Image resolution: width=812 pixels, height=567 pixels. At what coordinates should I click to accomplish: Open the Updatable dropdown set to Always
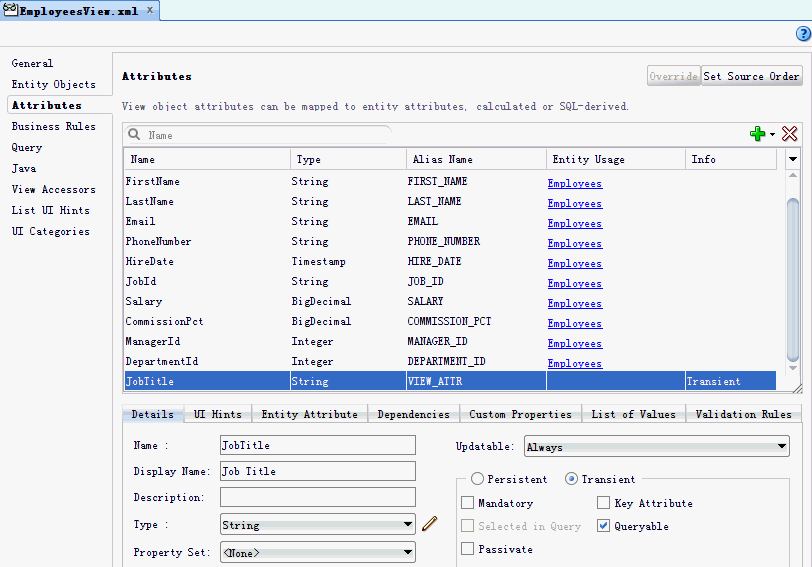tap(657, 446)
